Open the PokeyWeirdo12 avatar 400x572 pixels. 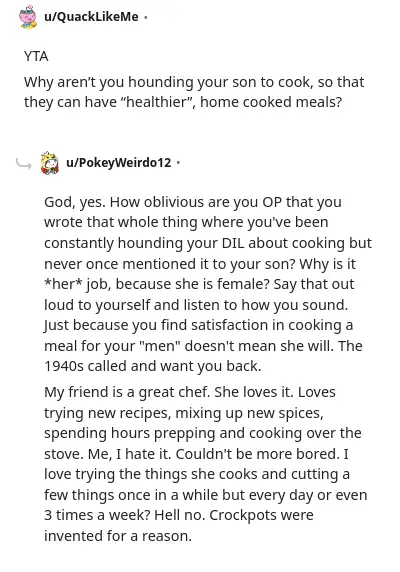point(50,163)
